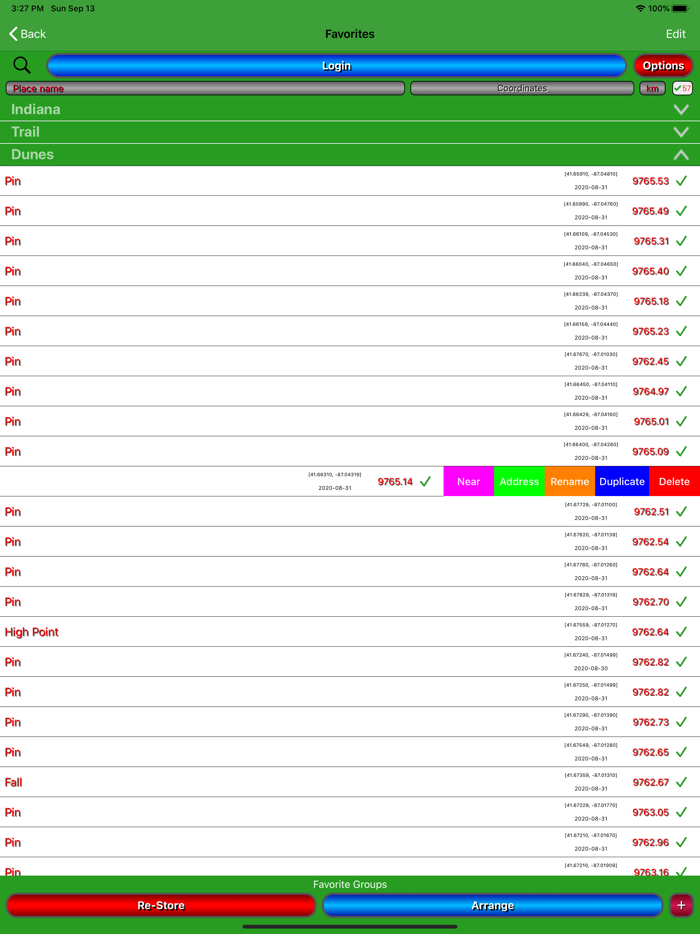Toggle checkmark on the 9765.31 row
This screenshot has height=934, width=700.
pos(682,241)
